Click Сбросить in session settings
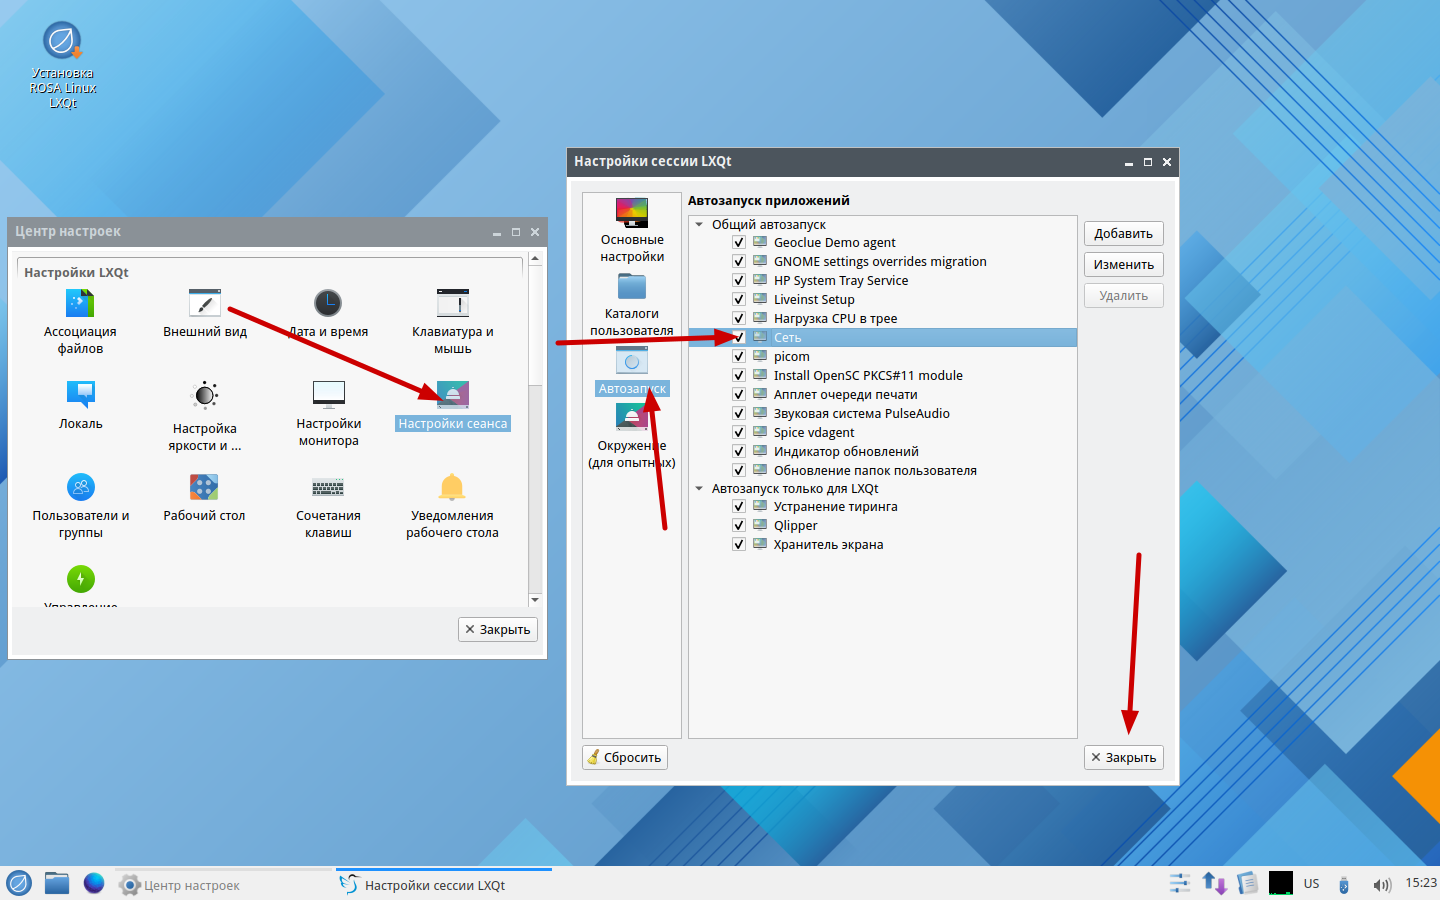Viewport: 1440px width, 900px height. click(625, 758)
